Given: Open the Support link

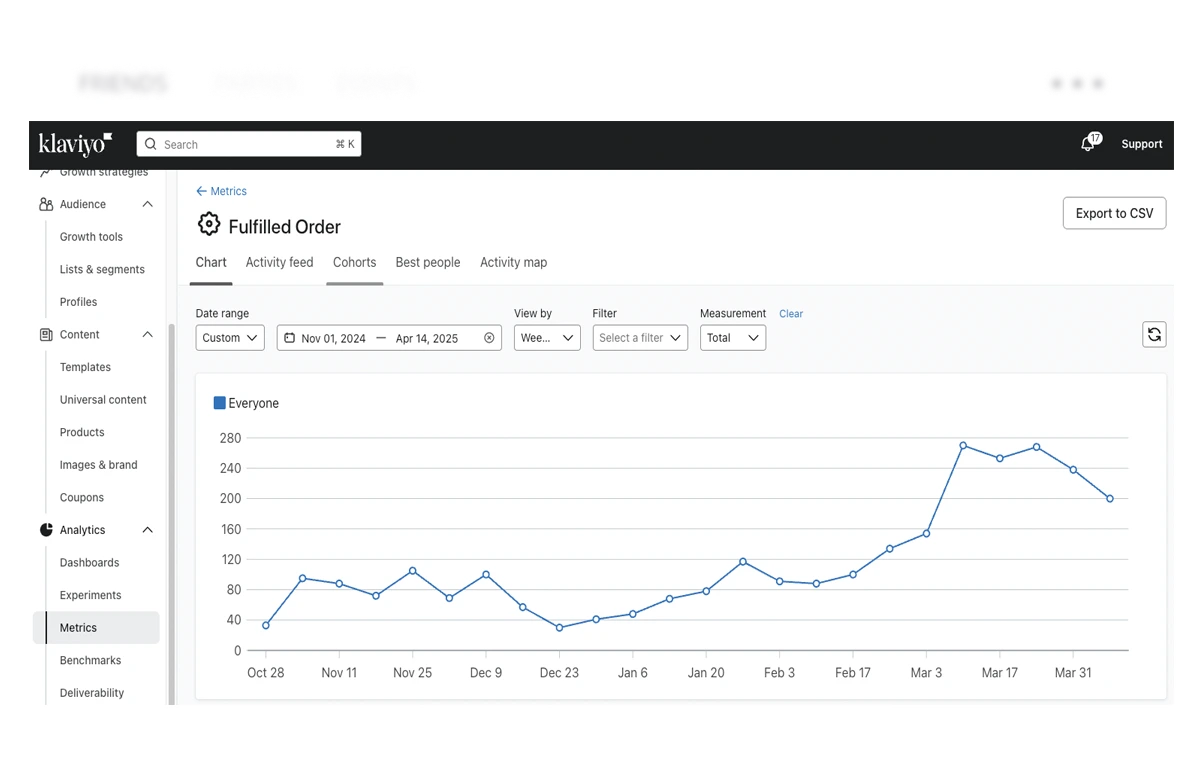Looking at the screenshot, I should [1142, 144].
